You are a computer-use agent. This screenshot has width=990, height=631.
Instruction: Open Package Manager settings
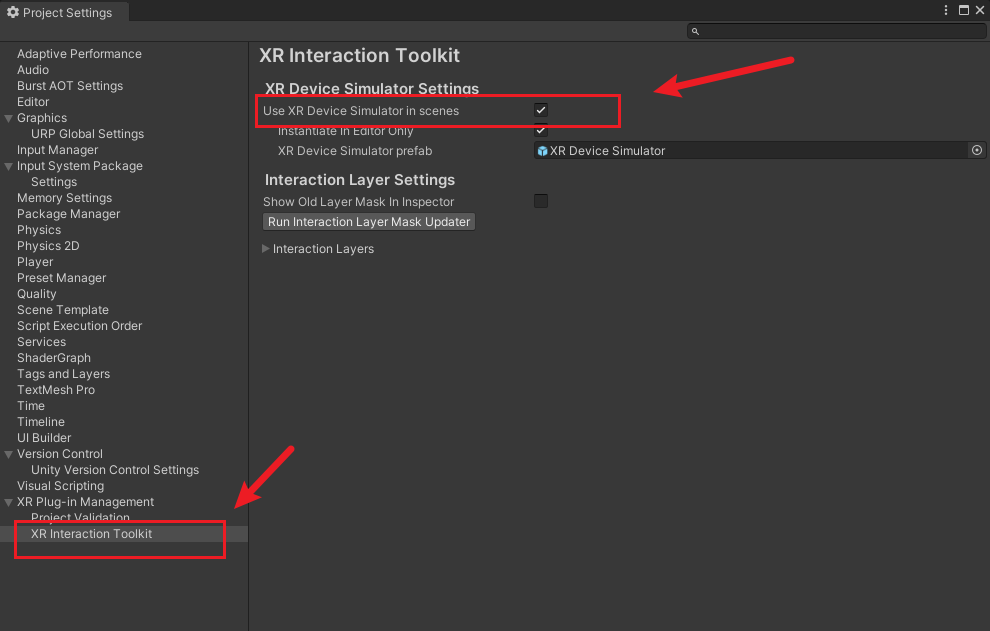68,213
